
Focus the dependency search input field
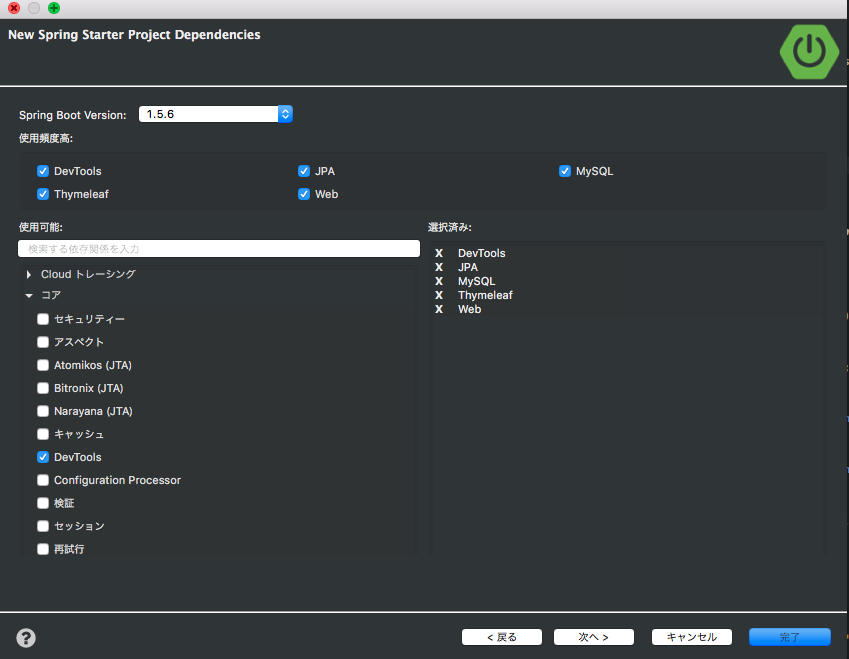219,249
